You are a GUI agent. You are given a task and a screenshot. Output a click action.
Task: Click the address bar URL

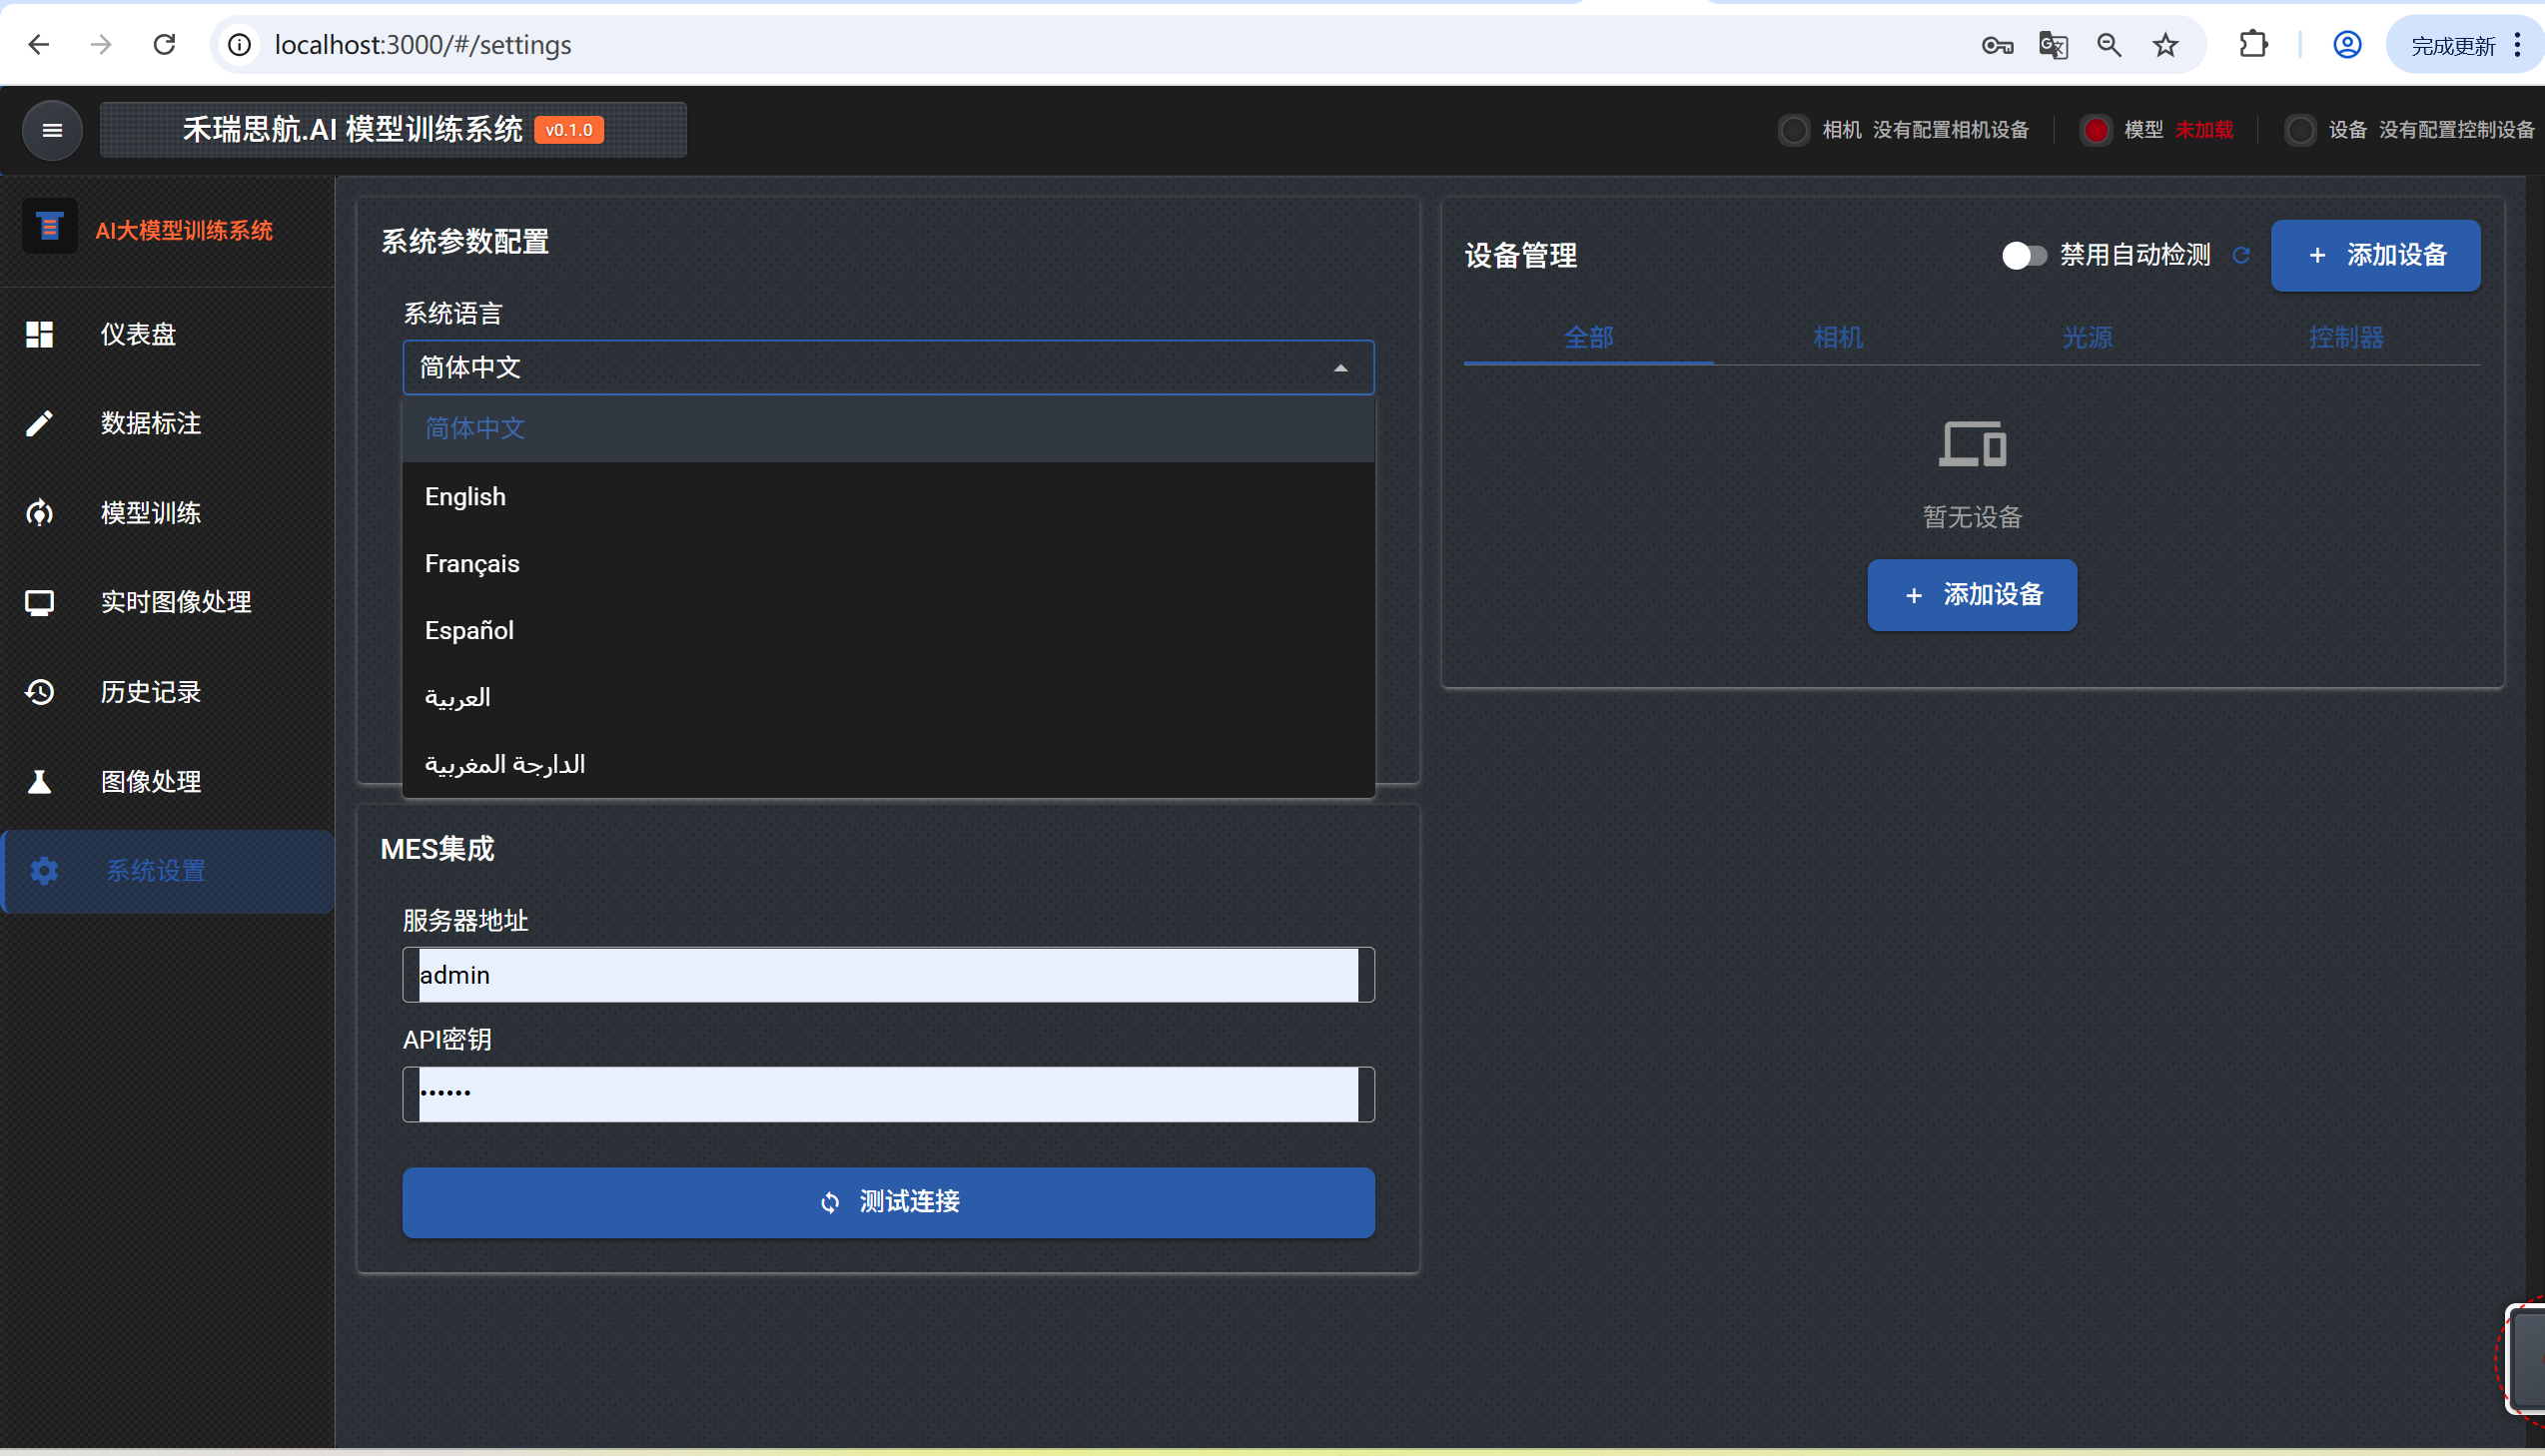tap(423, 45)
